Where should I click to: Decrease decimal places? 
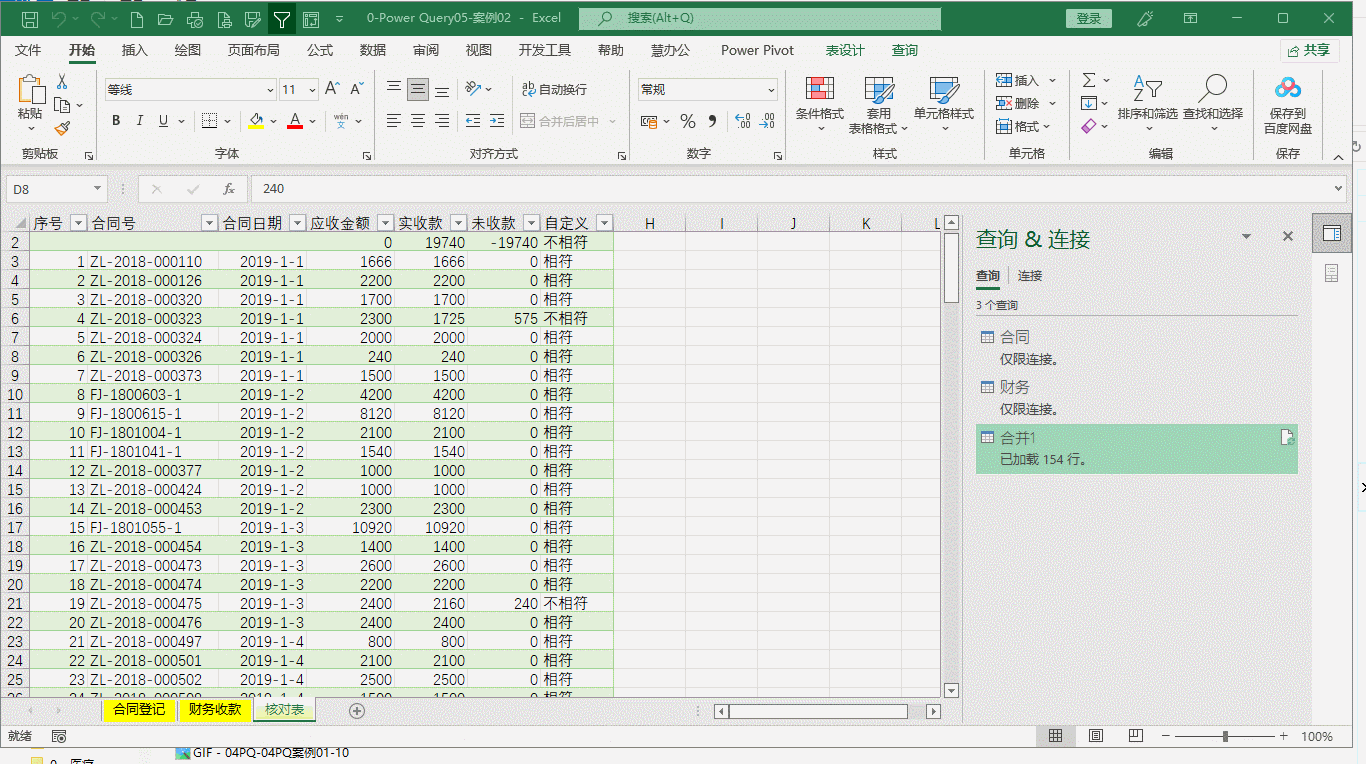(767, 121)
